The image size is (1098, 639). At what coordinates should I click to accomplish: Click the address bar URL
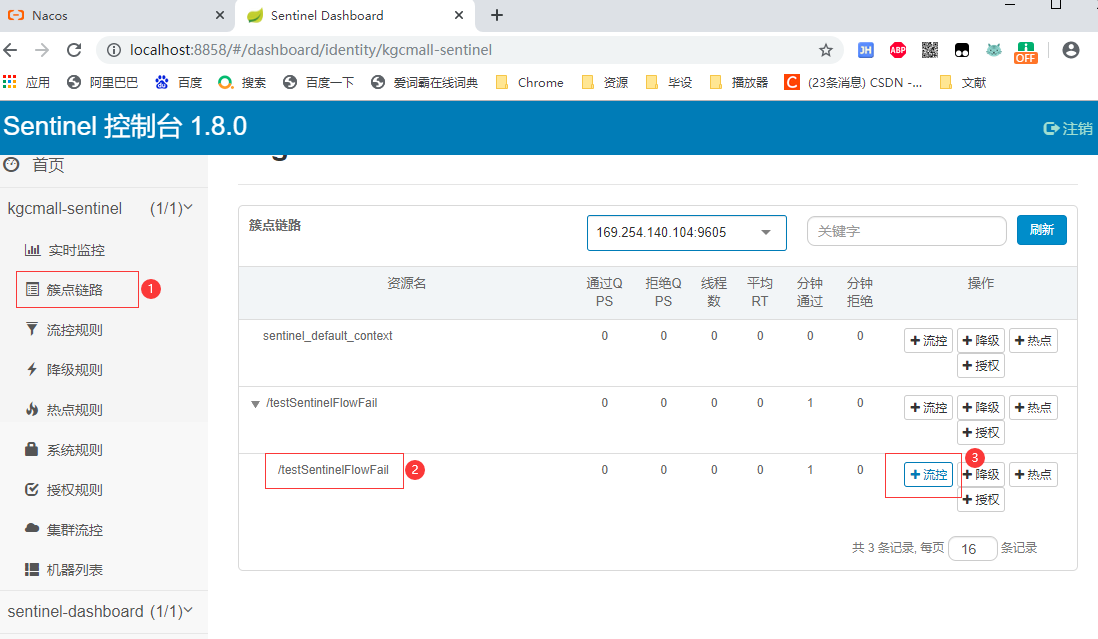tap(311, 50)
